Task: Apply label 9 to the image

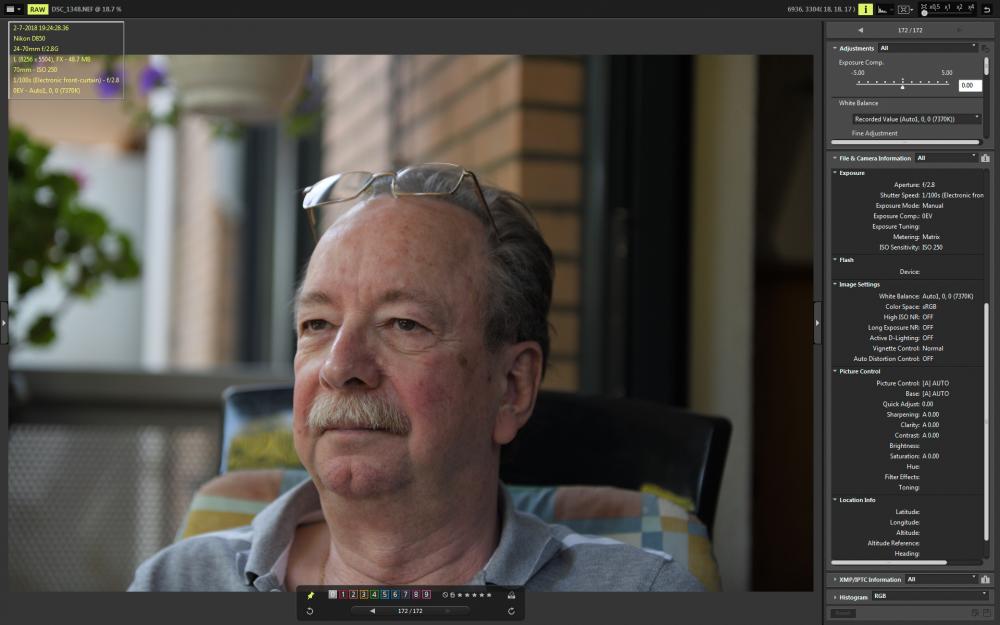Action: 427,594
